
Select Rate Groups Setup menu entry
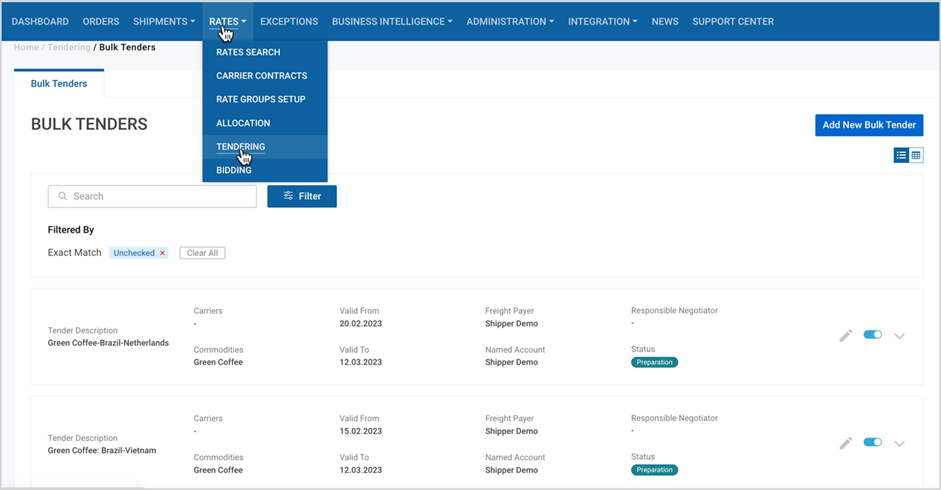point(265,99)
